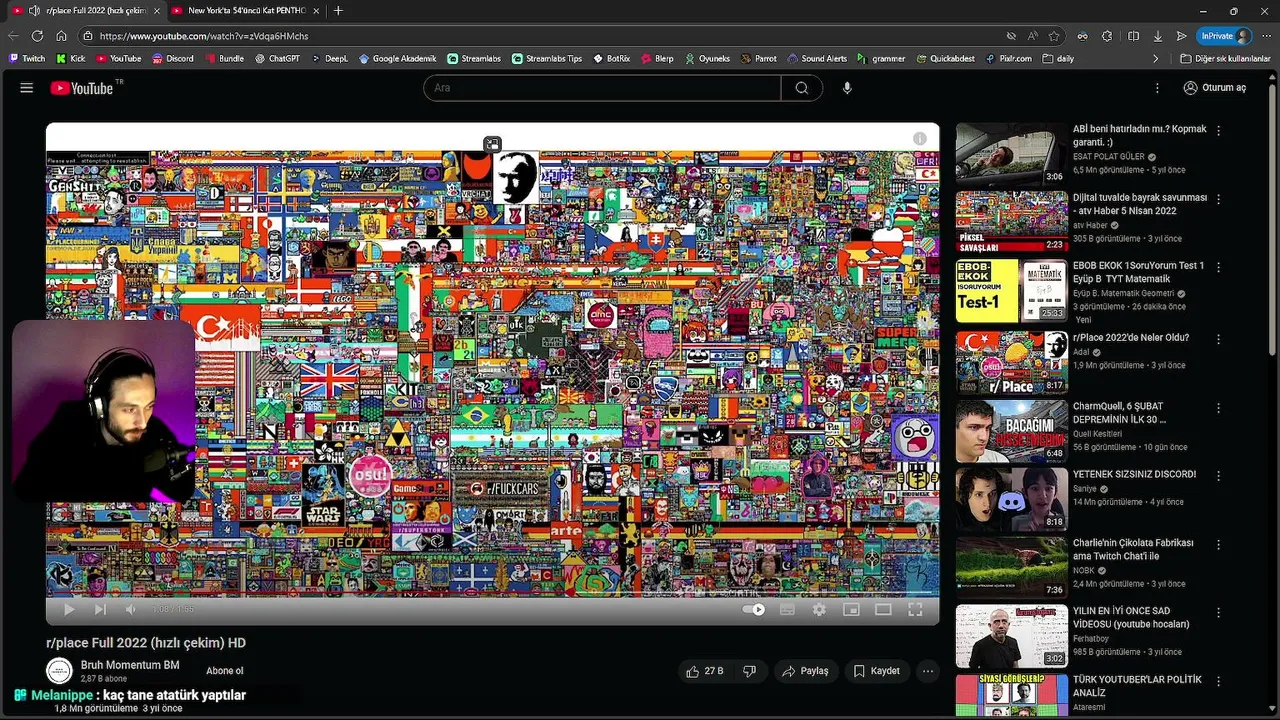Add page to favorites with star icon
Screen dimensions: 1280x720
tap(1054, 36)
